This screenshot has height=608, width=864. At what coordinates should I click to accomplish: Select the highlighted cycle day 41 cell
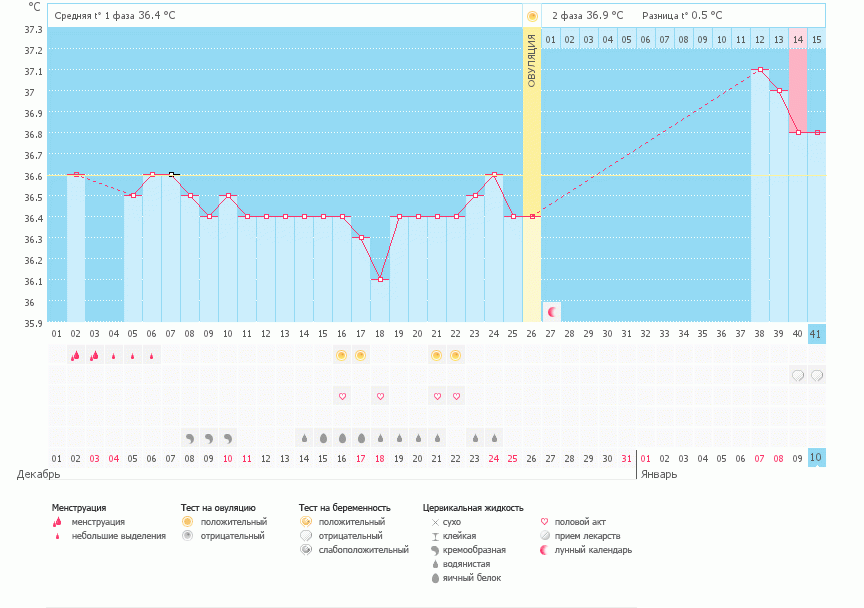[817, 334]
